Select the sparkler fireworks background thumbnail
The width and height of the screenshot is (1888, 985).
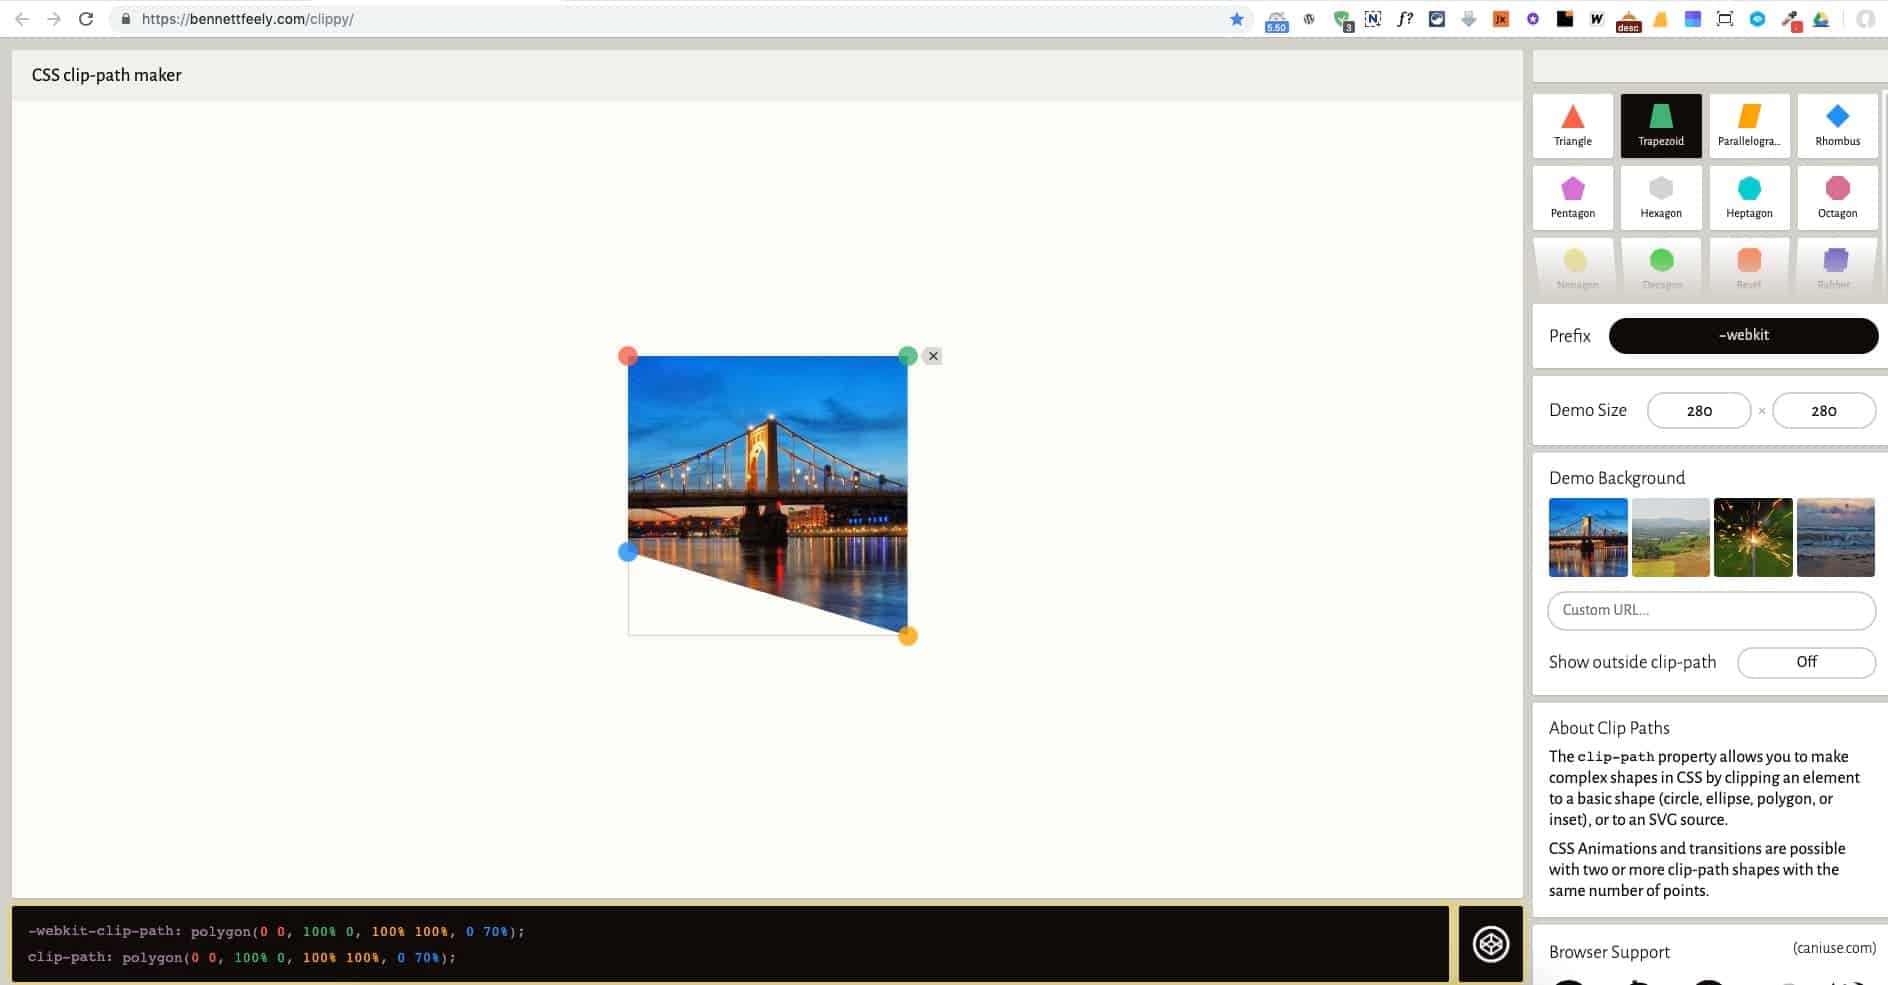pos(1752,537)
